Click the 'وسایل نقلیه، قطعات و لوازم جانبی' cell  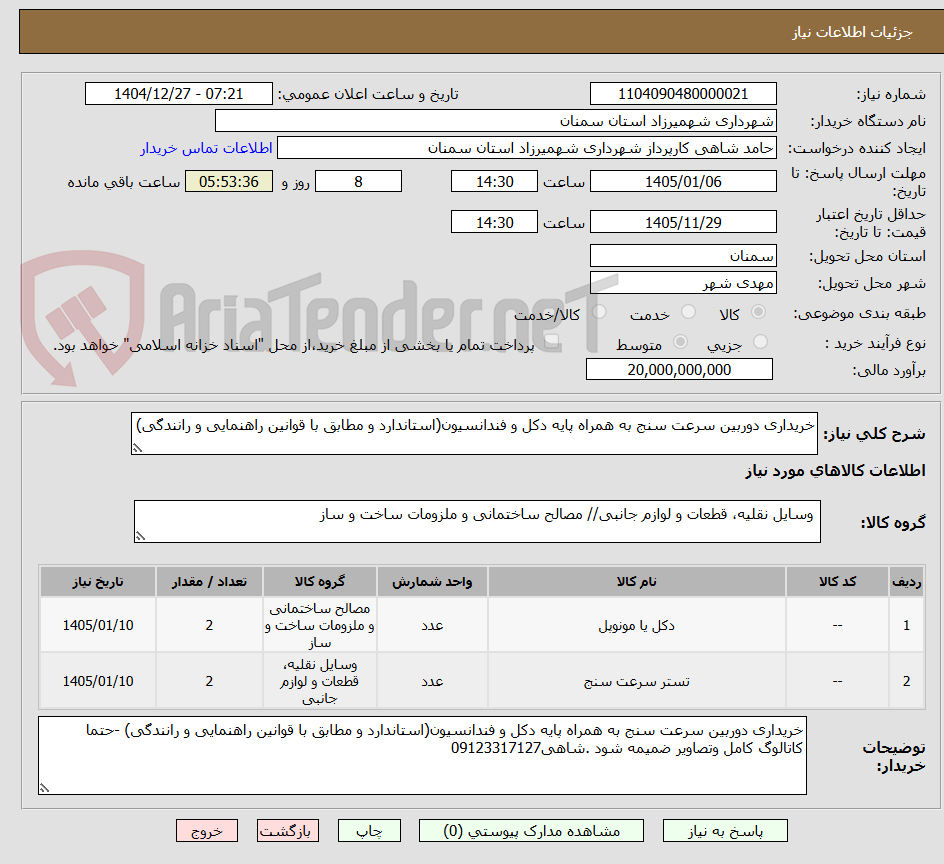click(320, 681)
